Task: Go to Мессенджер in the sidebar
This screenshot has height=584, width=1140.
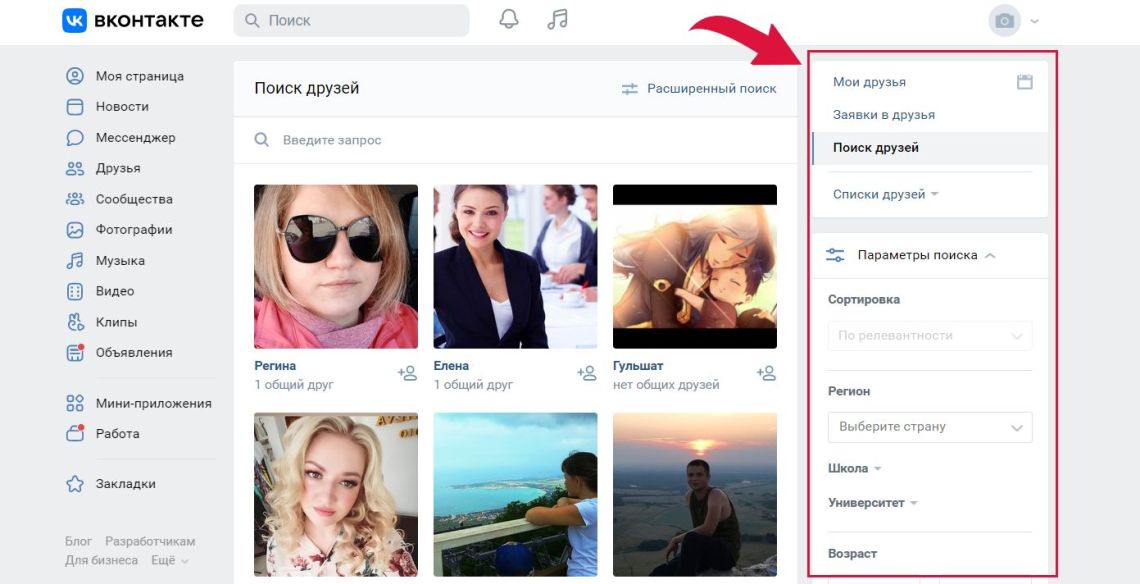Action: [x=135, y=138]
